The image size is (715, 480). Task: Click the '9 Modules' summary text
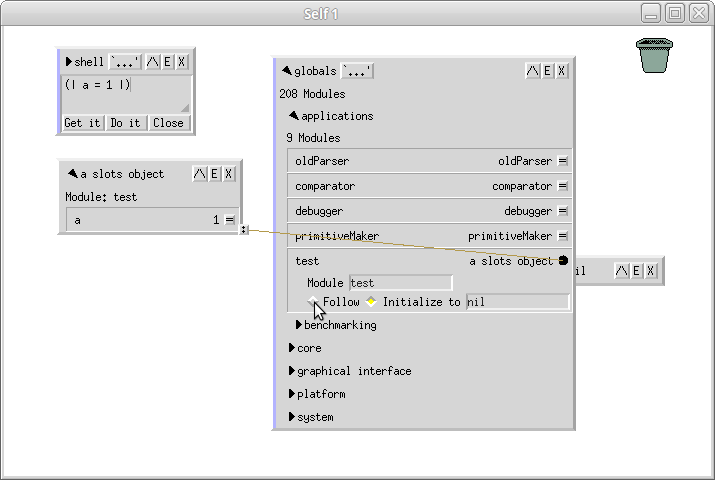[x=313, y=138]
